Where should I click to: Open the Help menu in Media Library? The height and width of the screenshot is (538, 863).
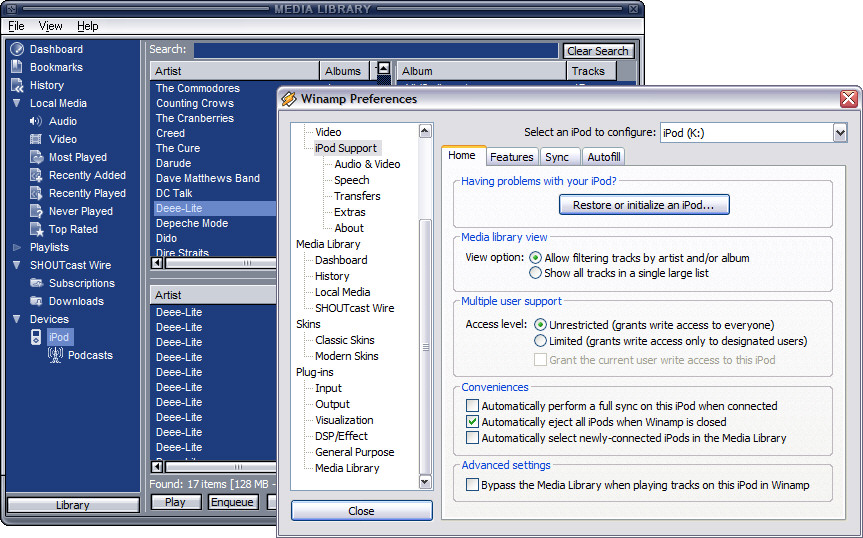coord(88,26)
